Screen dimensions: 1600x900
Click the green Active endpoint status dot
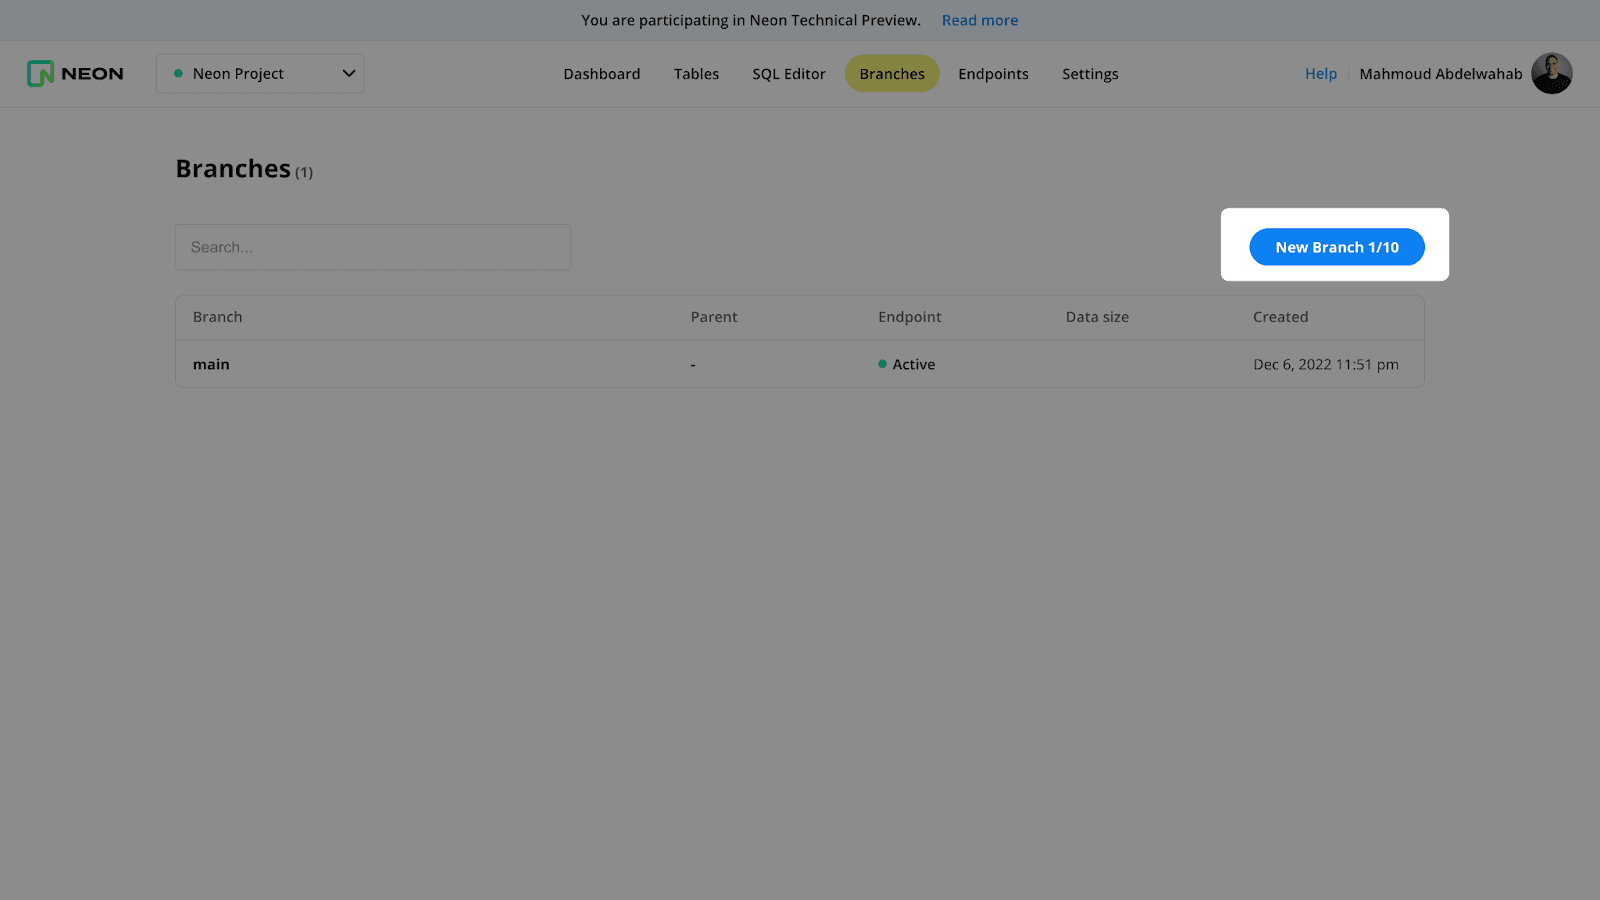[882, 364]
